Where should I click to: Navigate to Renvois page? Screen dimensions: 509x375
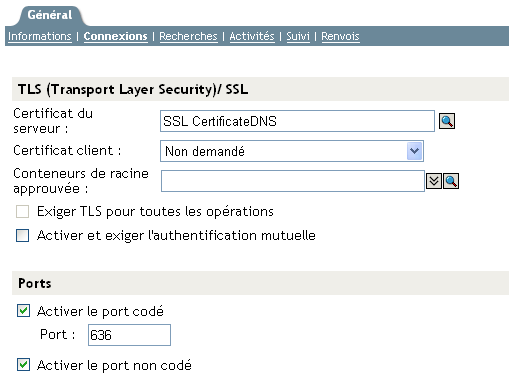pyautogui.click(x=340, y=36)
